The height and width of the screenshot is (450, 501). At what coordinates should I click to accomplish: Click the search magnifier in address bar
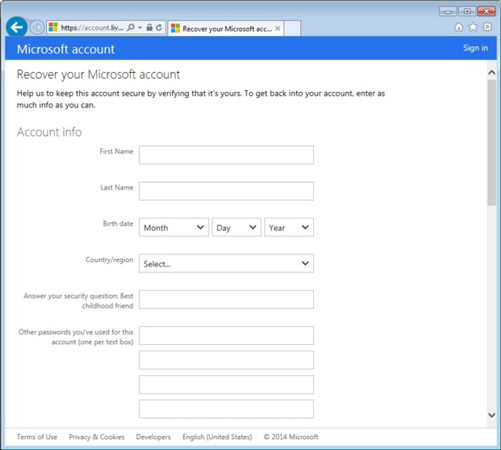click(x=131, y=27)
